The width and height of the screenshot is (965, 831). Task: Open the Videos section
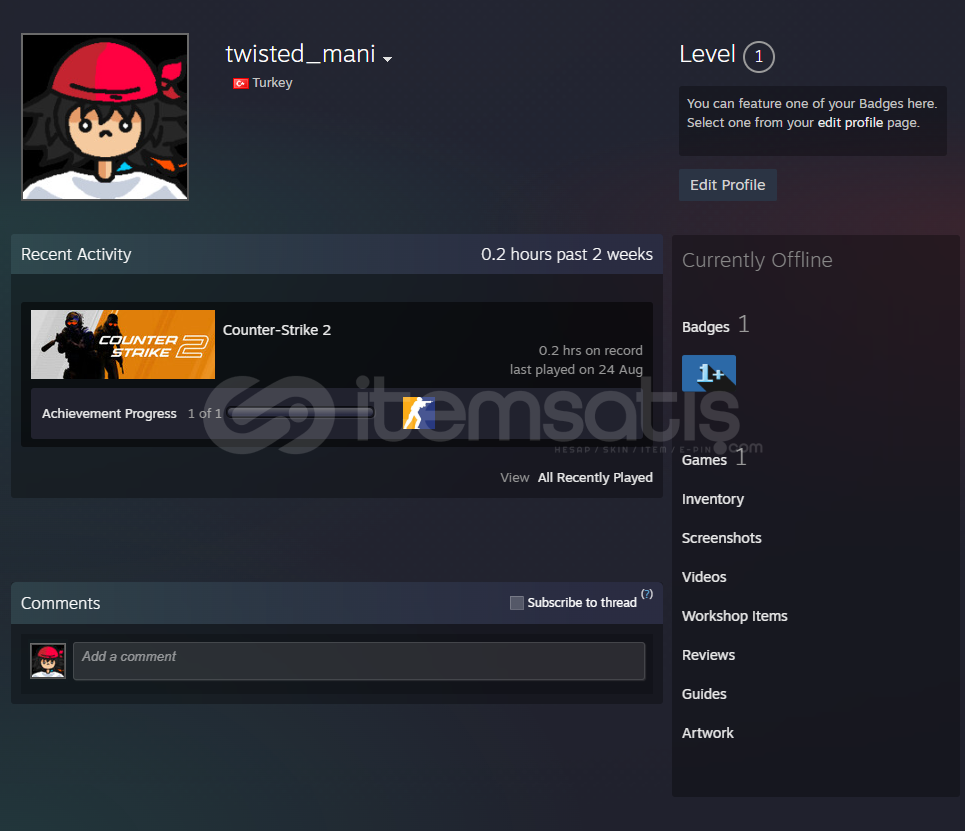point(704,577)
